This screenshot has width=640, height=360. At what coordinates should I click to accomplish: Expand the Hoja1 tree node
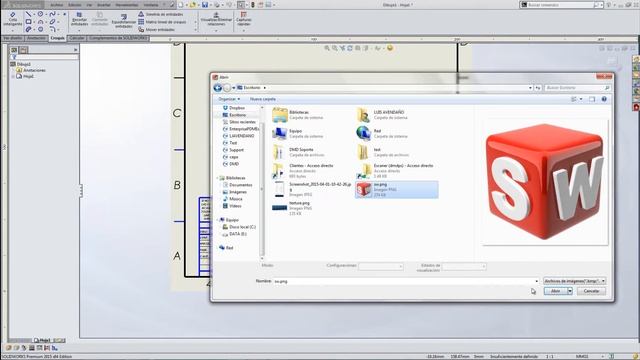coord(13,76)
